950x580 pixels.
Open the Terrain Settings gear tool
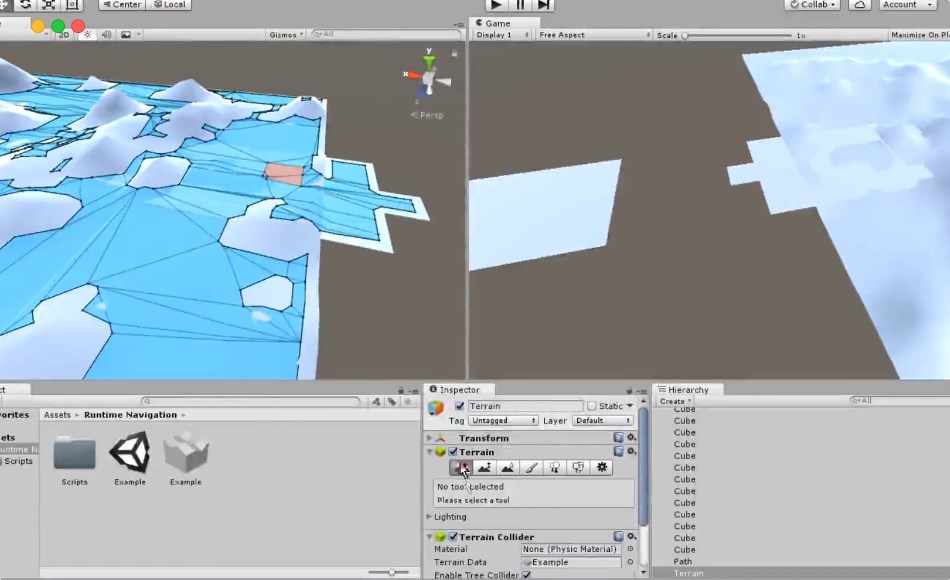pos(600,468)
